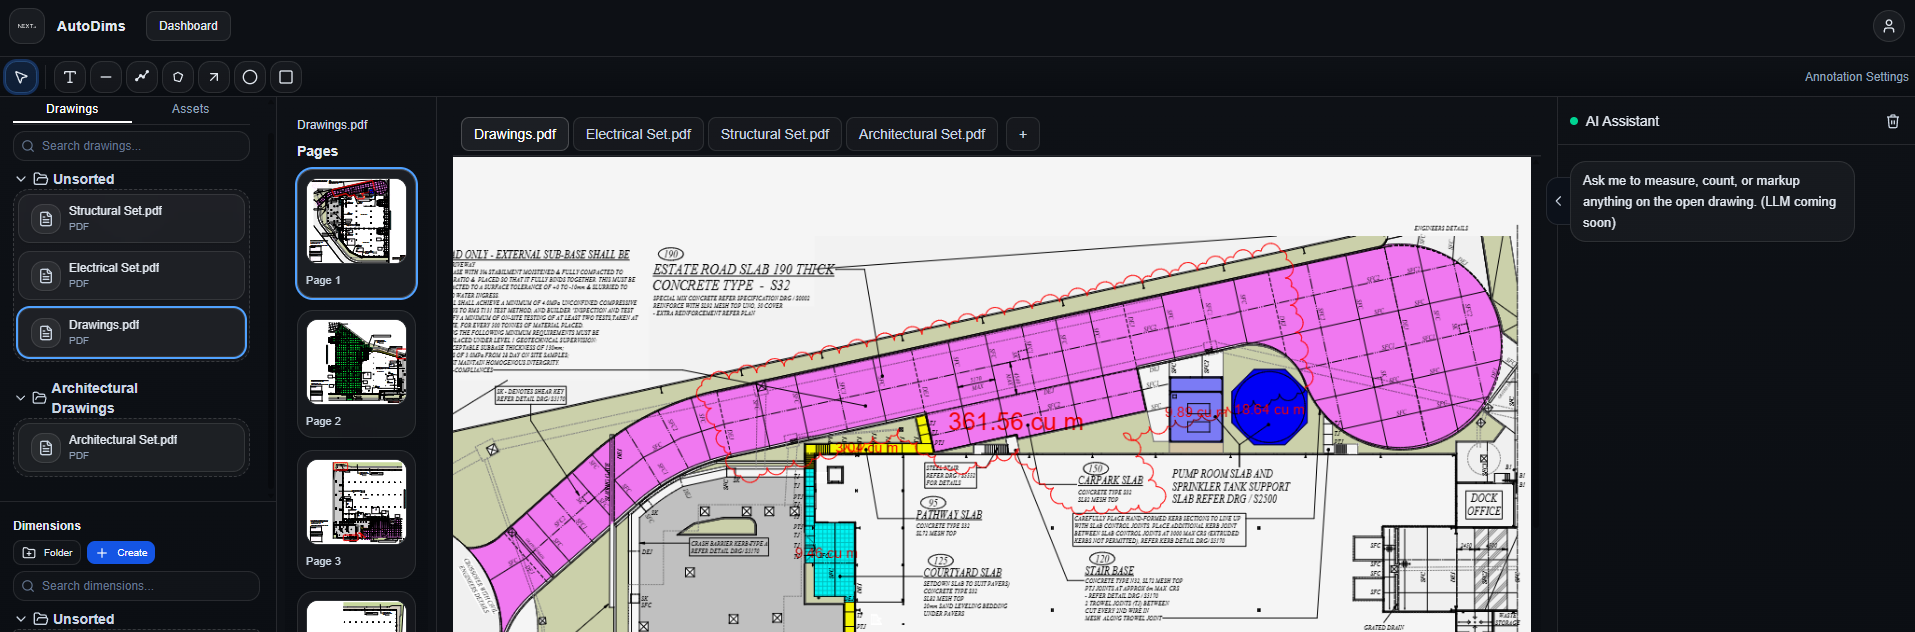Open the Page 2 thumbnail

pyautogui.click(x=356, y=372)
